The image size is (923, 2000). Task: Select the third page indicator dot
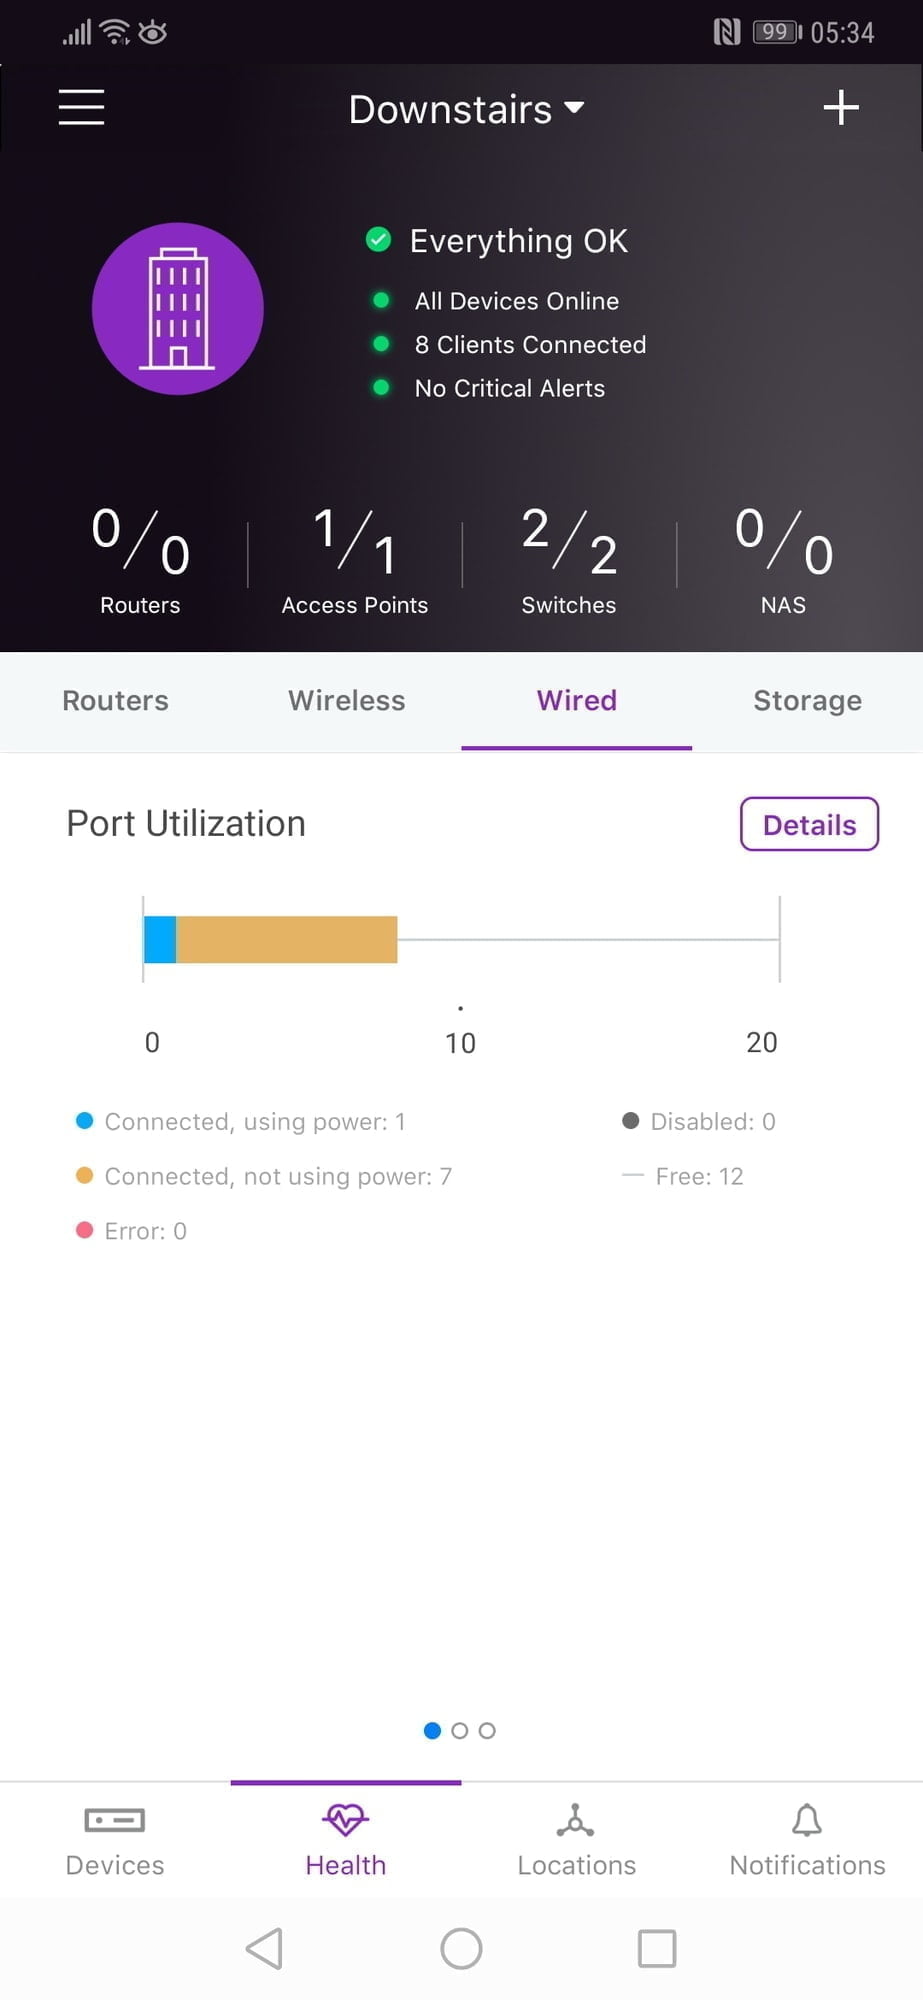point(487,1731)
